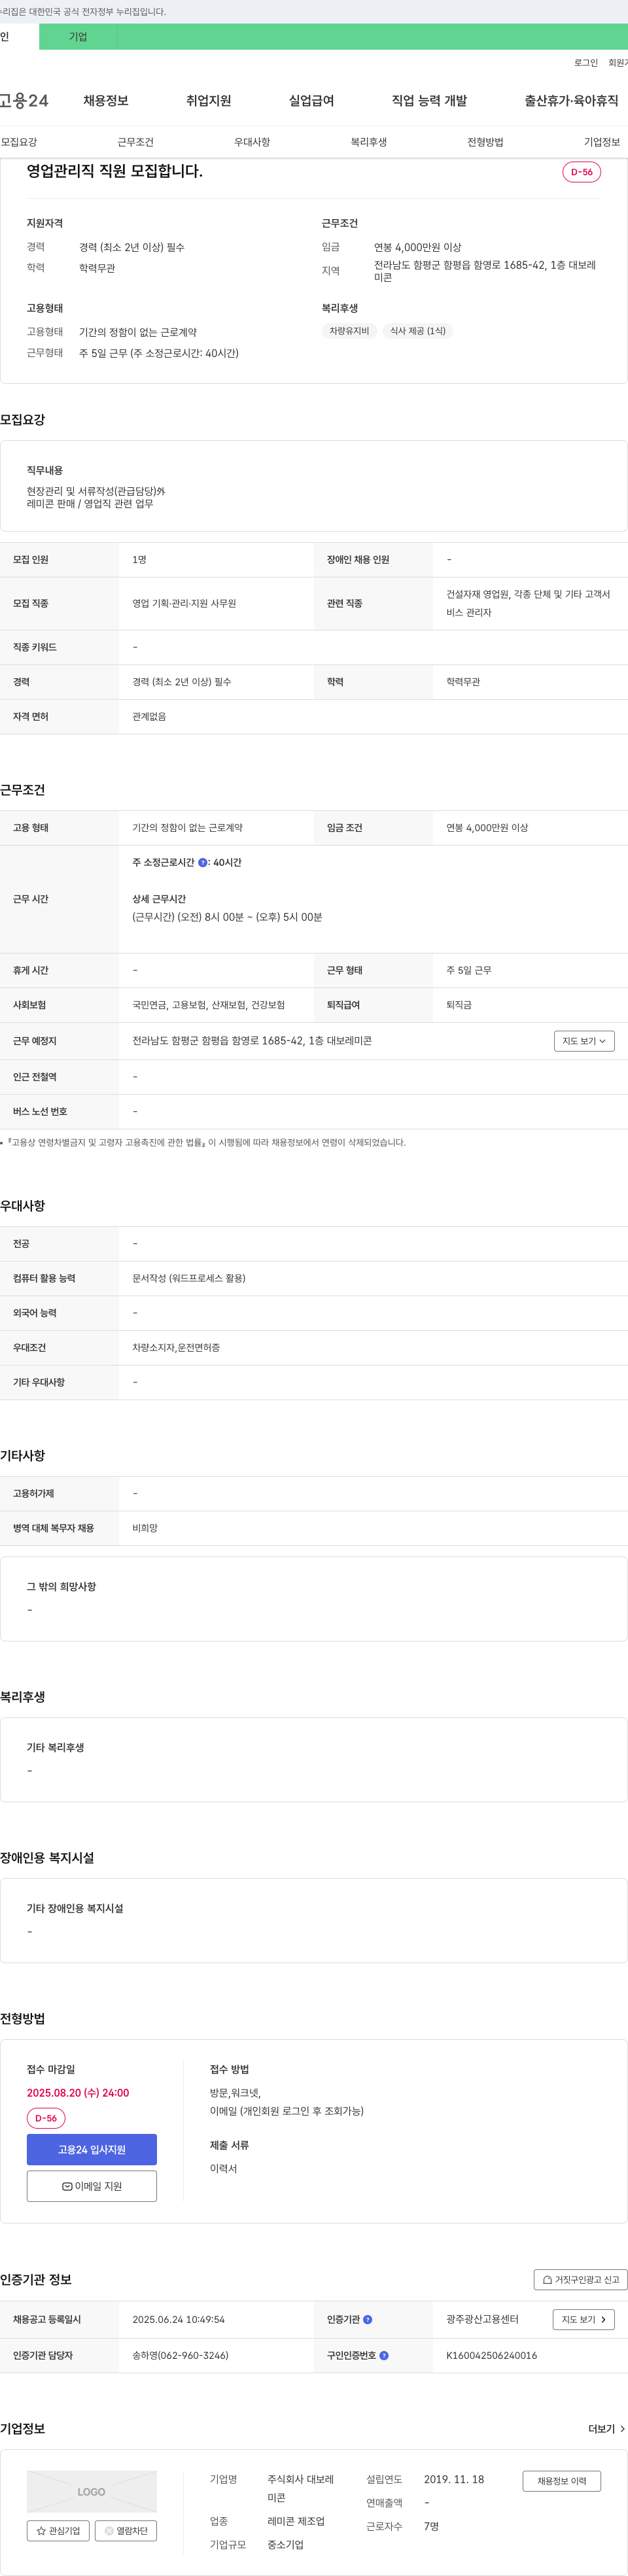The image size is (628, 2576).
Task: Click the address in the 근무 예정지 row
Action: coord(252,1041)
